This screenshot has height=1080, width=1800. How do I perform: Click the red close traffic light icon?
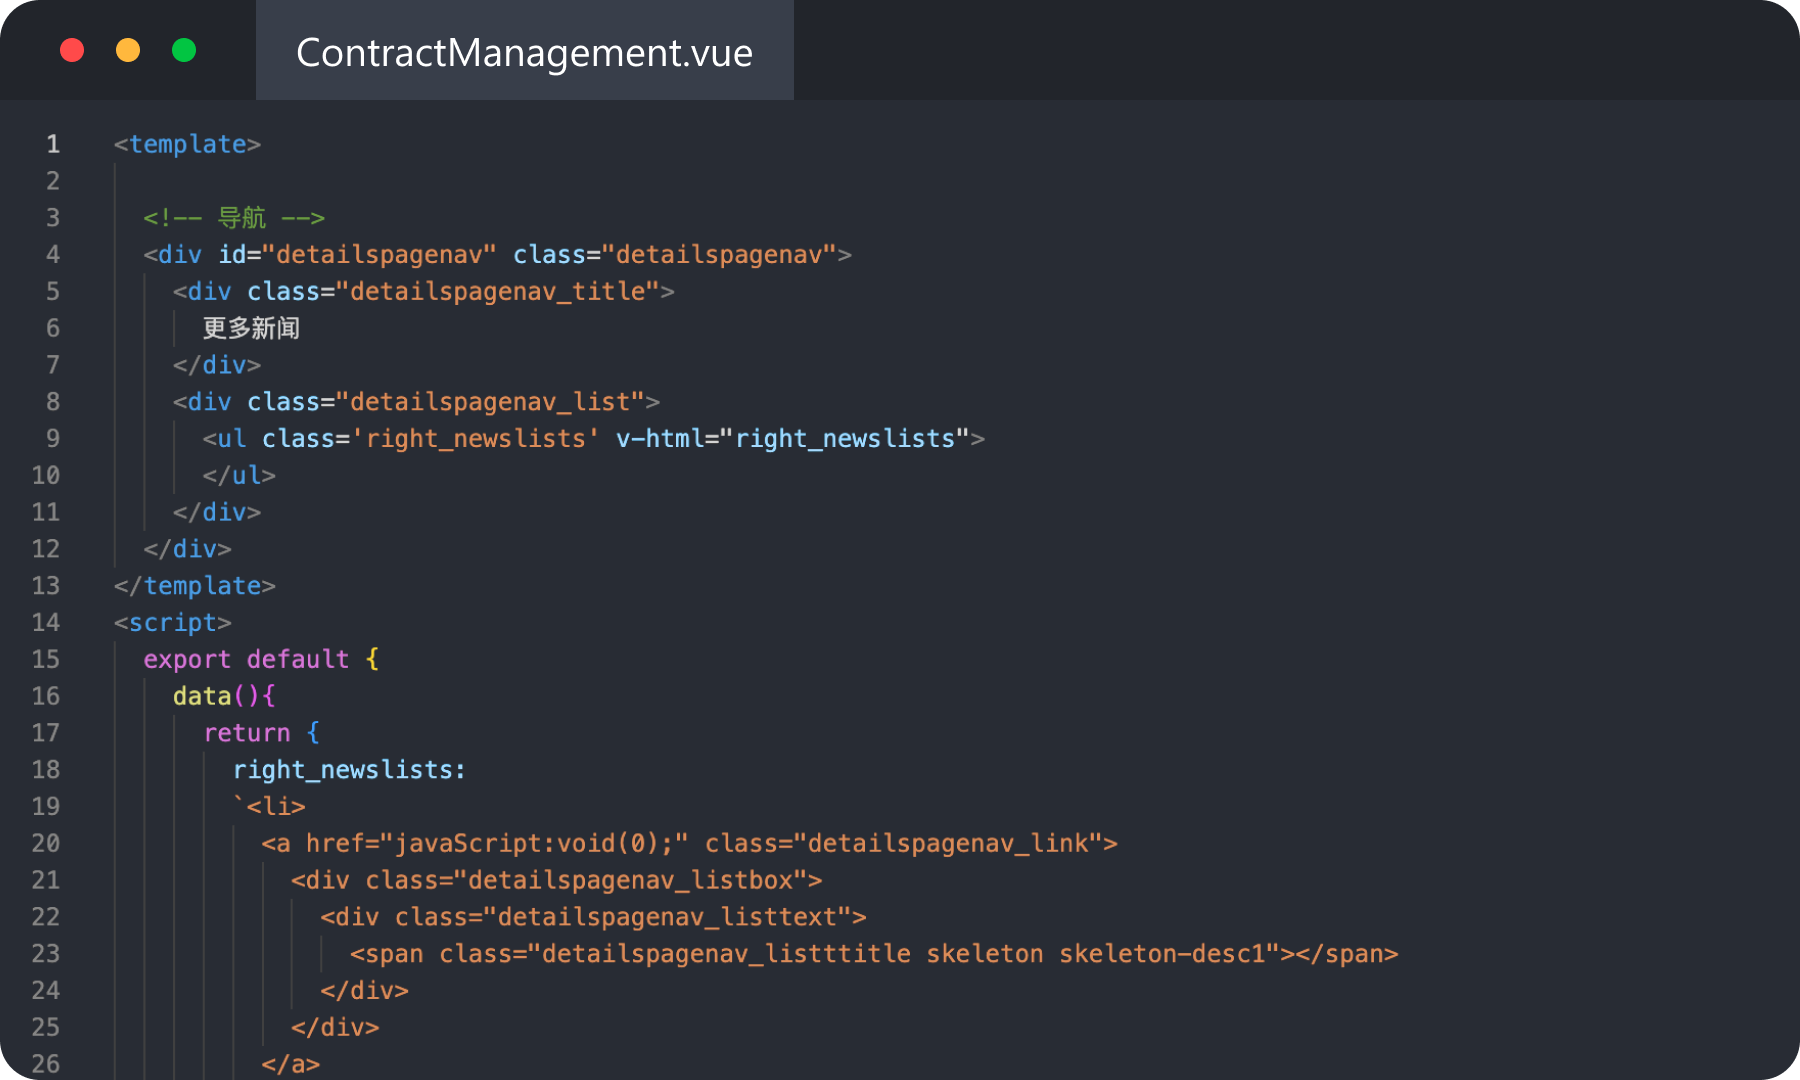pyautogui.click(x=71, y=50)
